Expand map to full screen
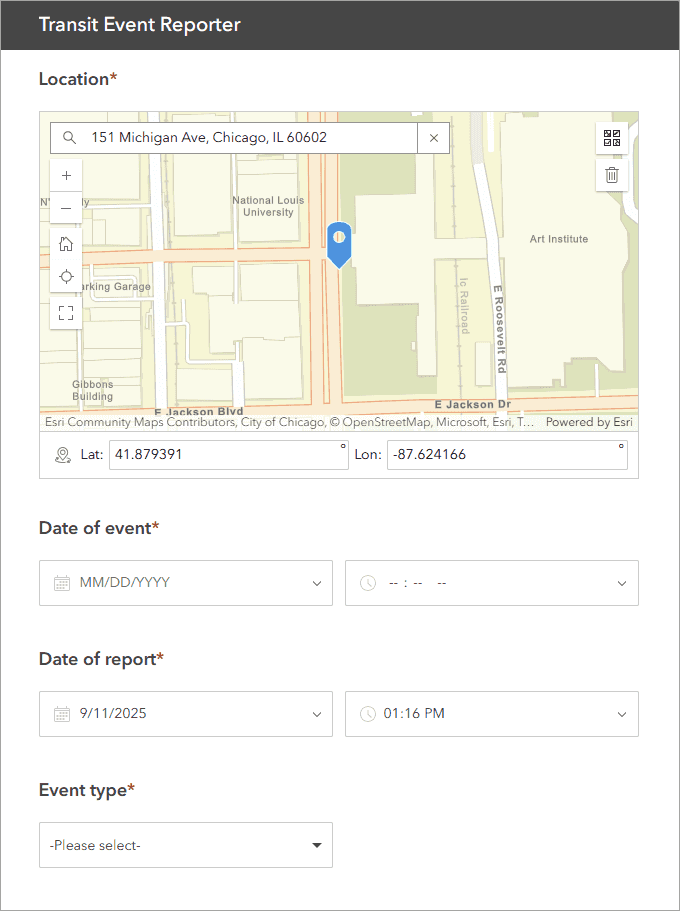The image size is (680, 911). (66, 313)
